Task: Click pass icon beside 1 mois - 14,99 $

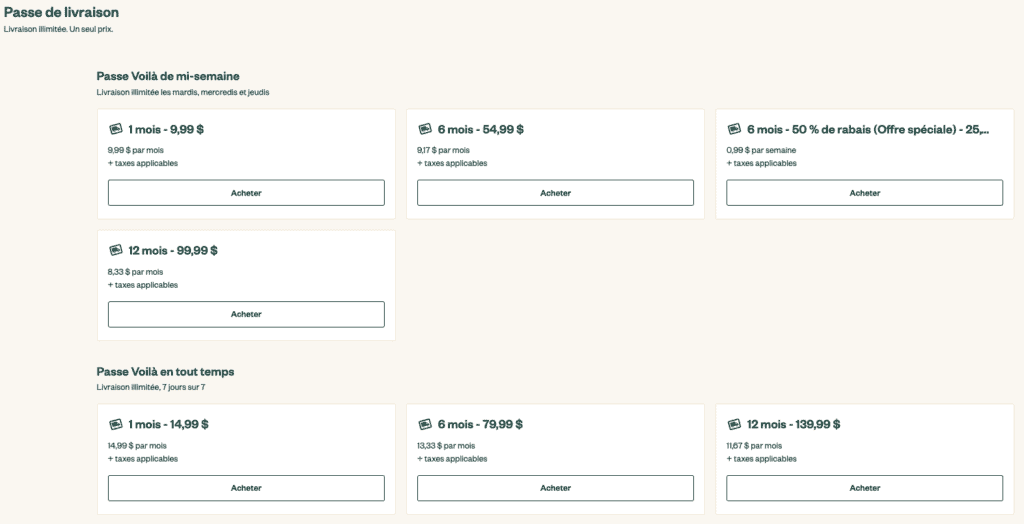Action: 115,424
